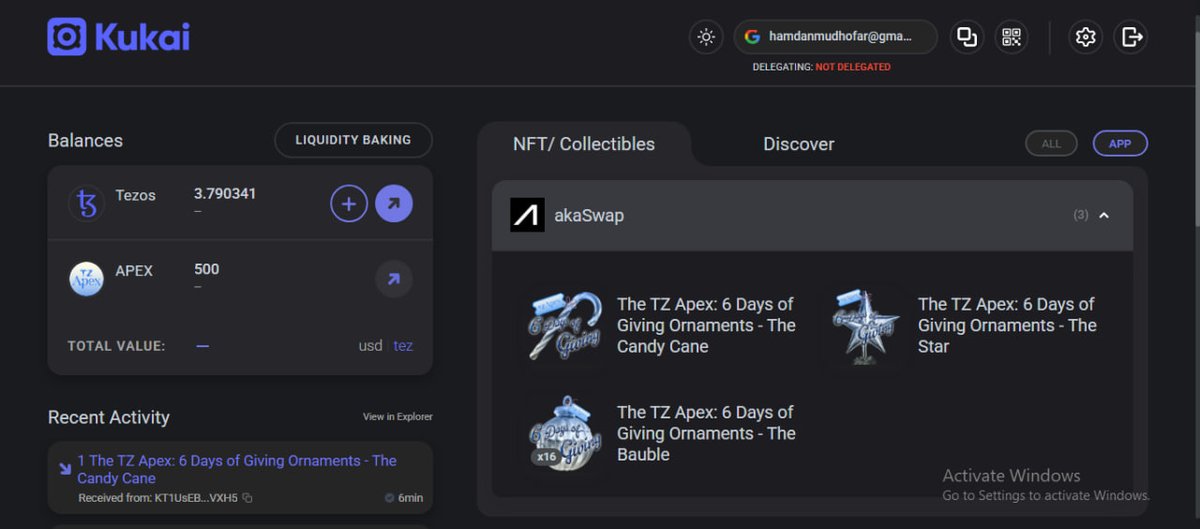Viewport: 1200px width, 529px height.
Task: Open The Bauble ornament thumbnail
Action: (566, 433)
